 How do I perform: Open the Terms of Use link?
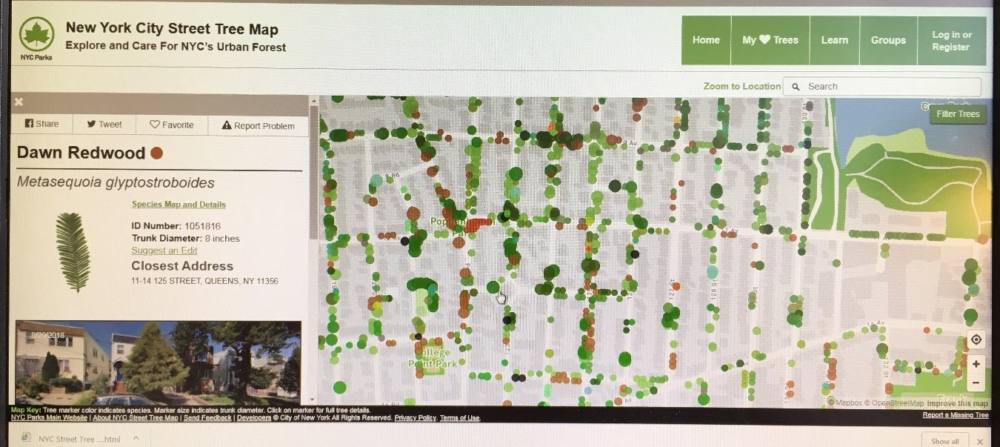click(460, 418)
